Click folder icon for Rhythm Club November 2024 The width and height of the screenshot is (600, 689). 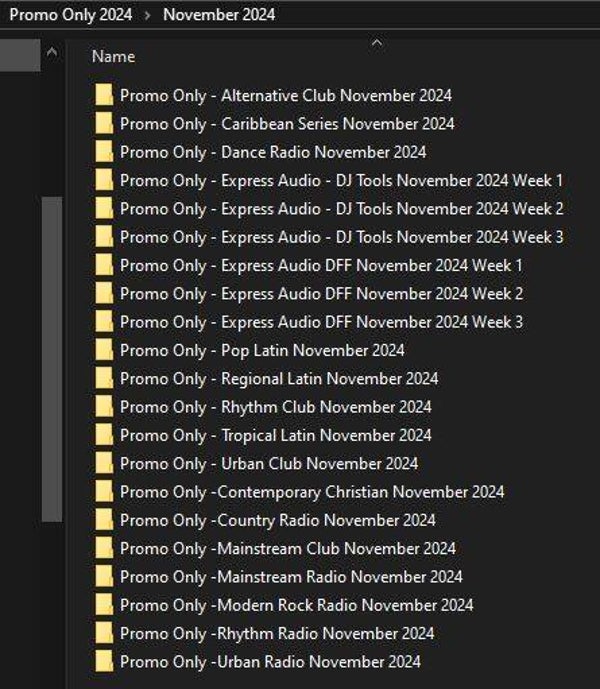[104, 407]
